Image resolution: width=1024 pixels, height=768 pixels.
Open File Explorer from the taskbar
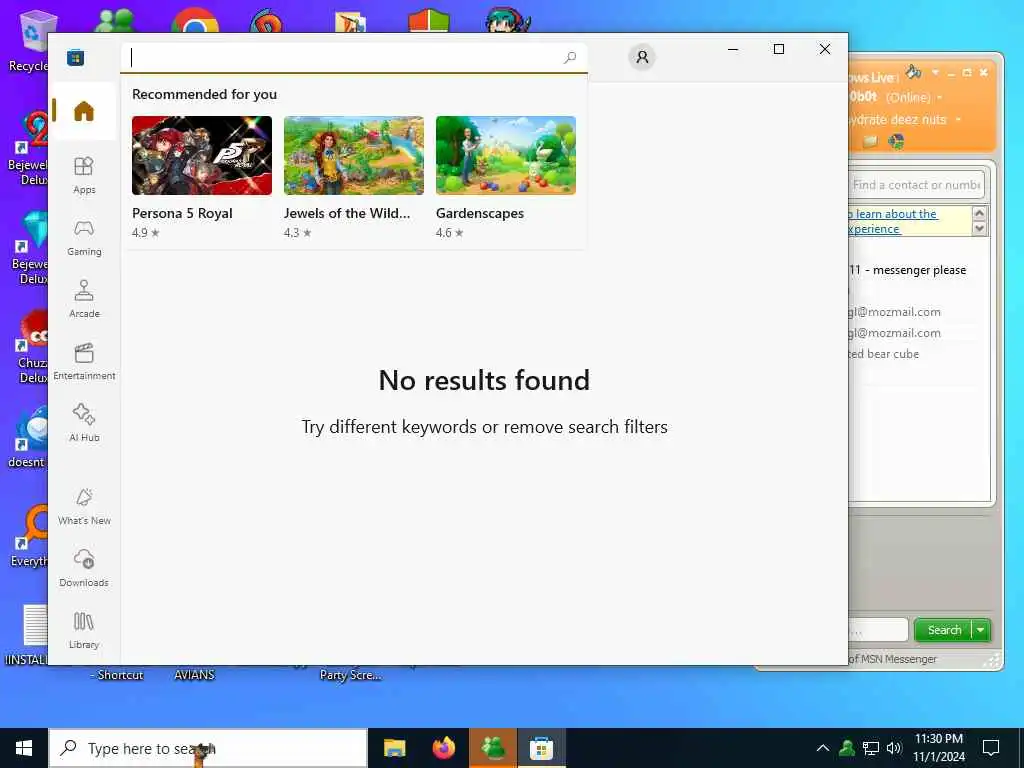tap(394, 748)
